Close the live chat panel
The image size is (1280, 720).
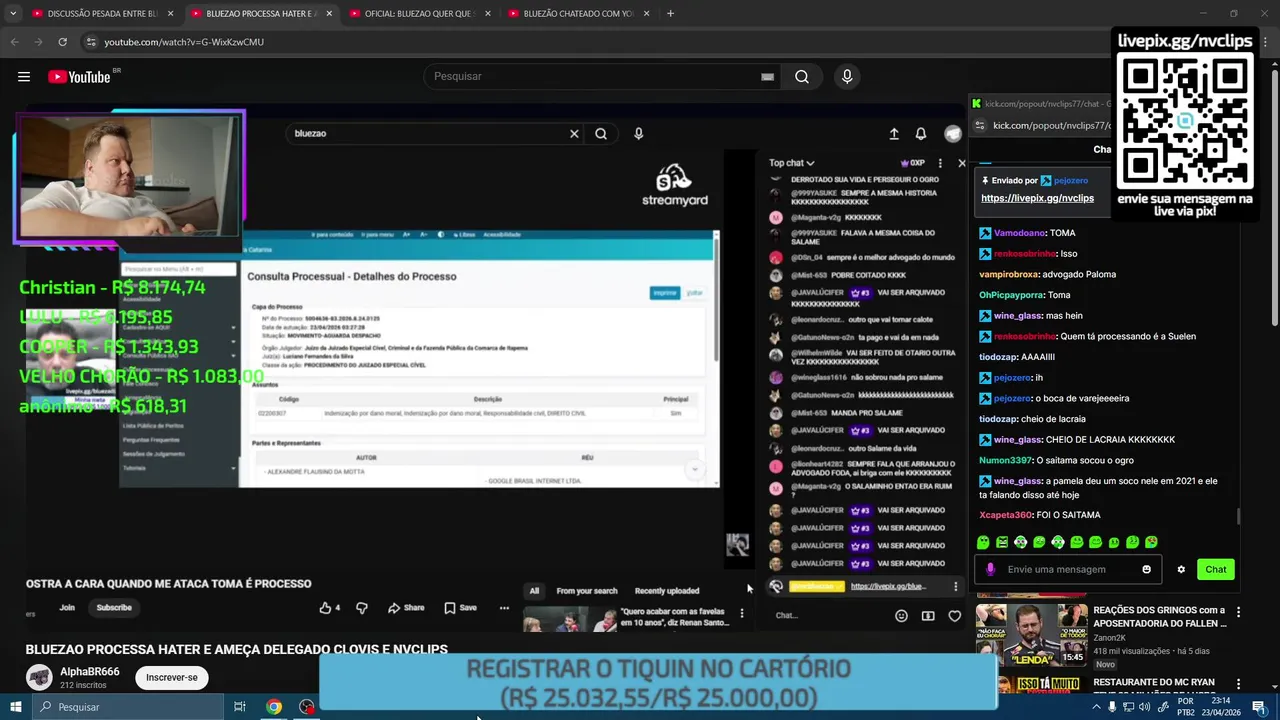962,163
